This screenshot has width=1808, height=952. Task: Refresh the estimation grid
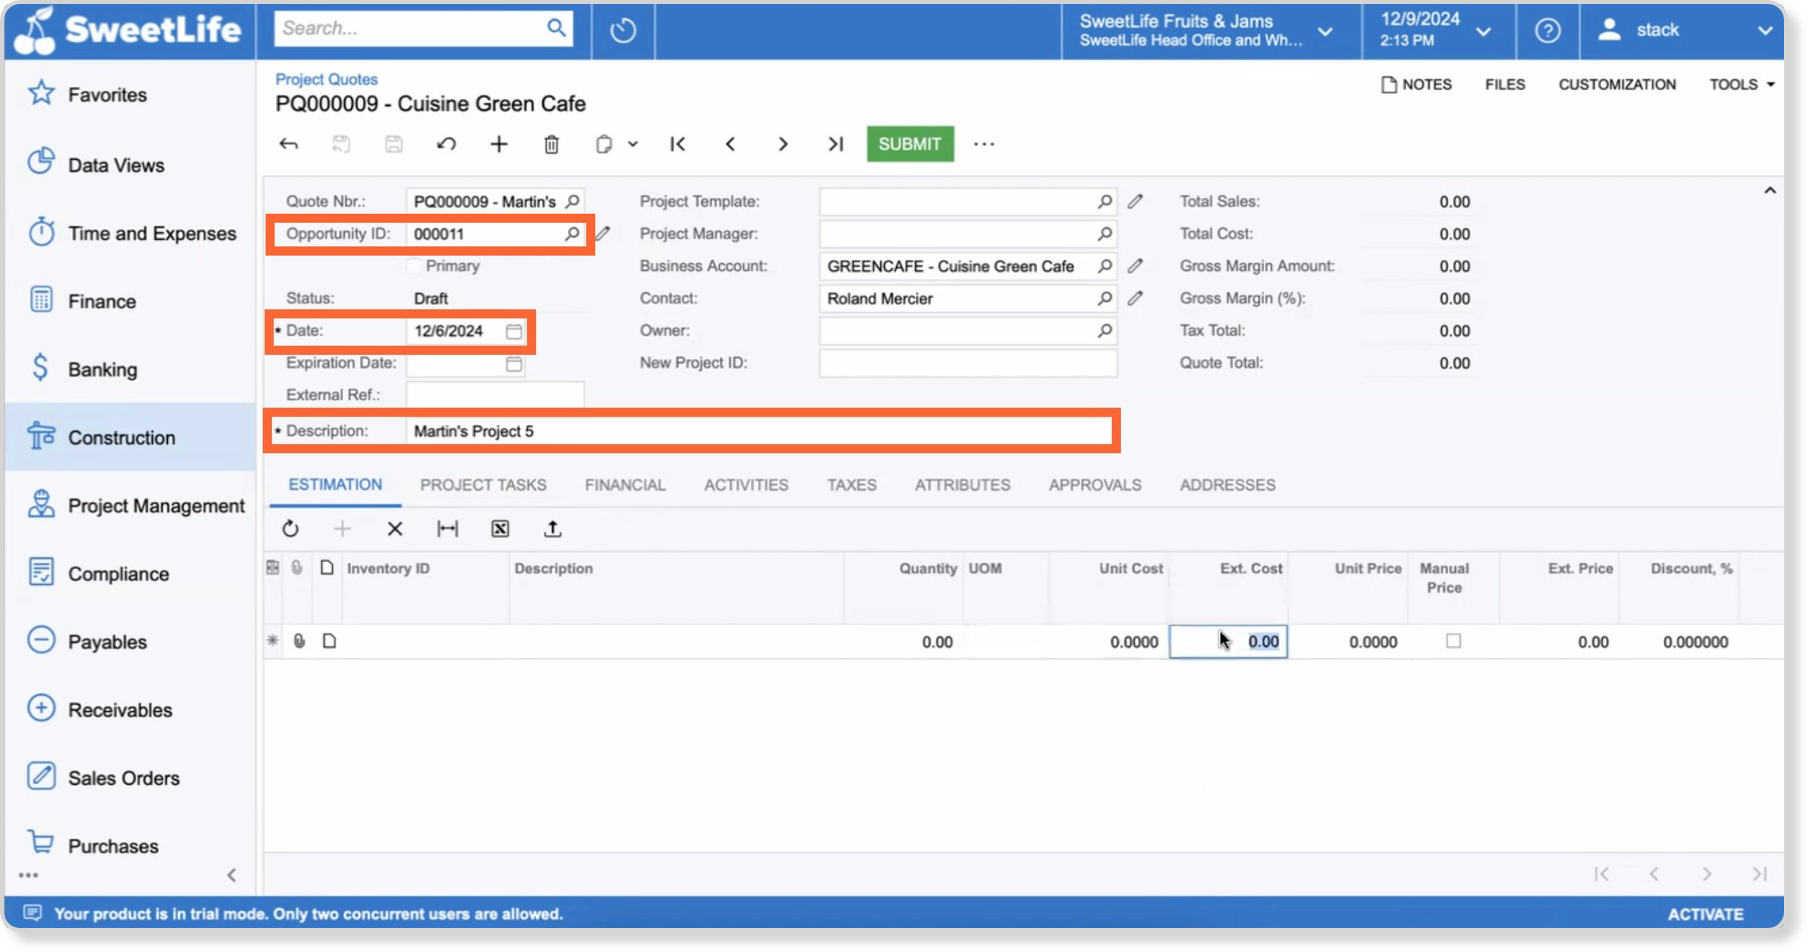290,529
